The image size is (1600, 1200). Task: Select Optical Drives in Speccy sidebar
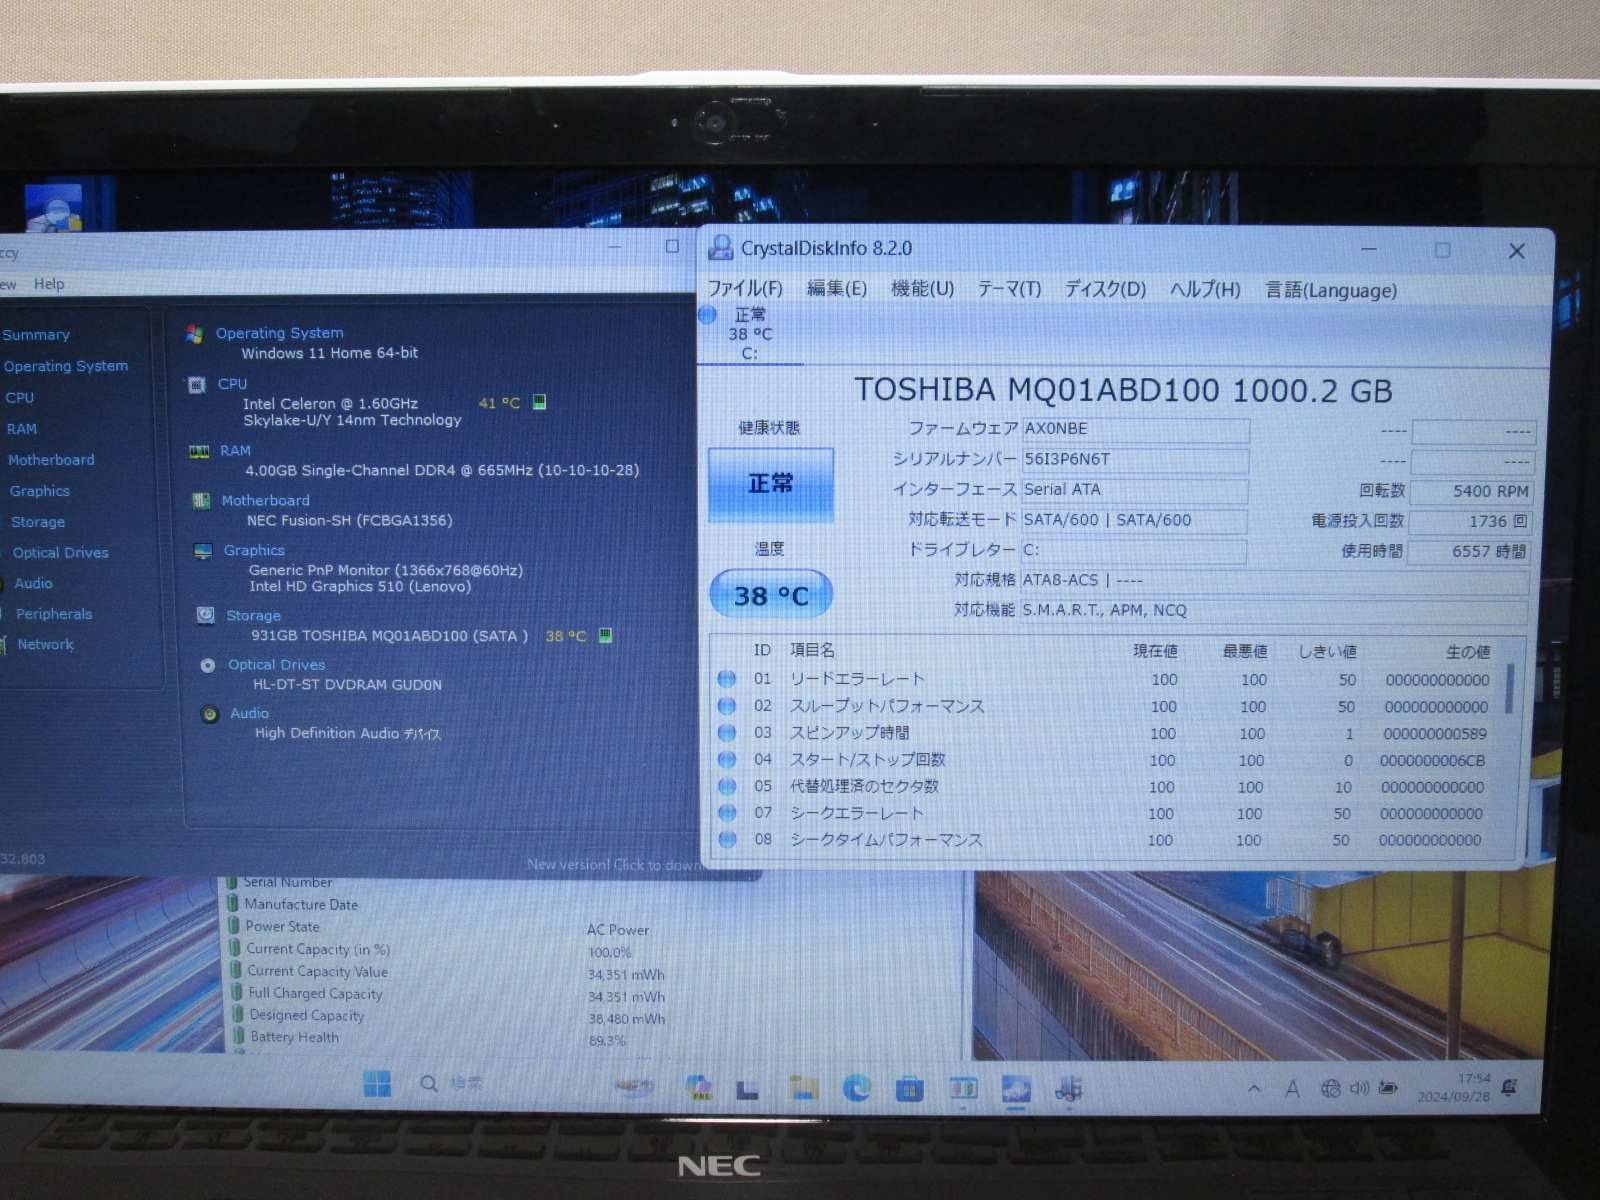(x=60, y=553)
